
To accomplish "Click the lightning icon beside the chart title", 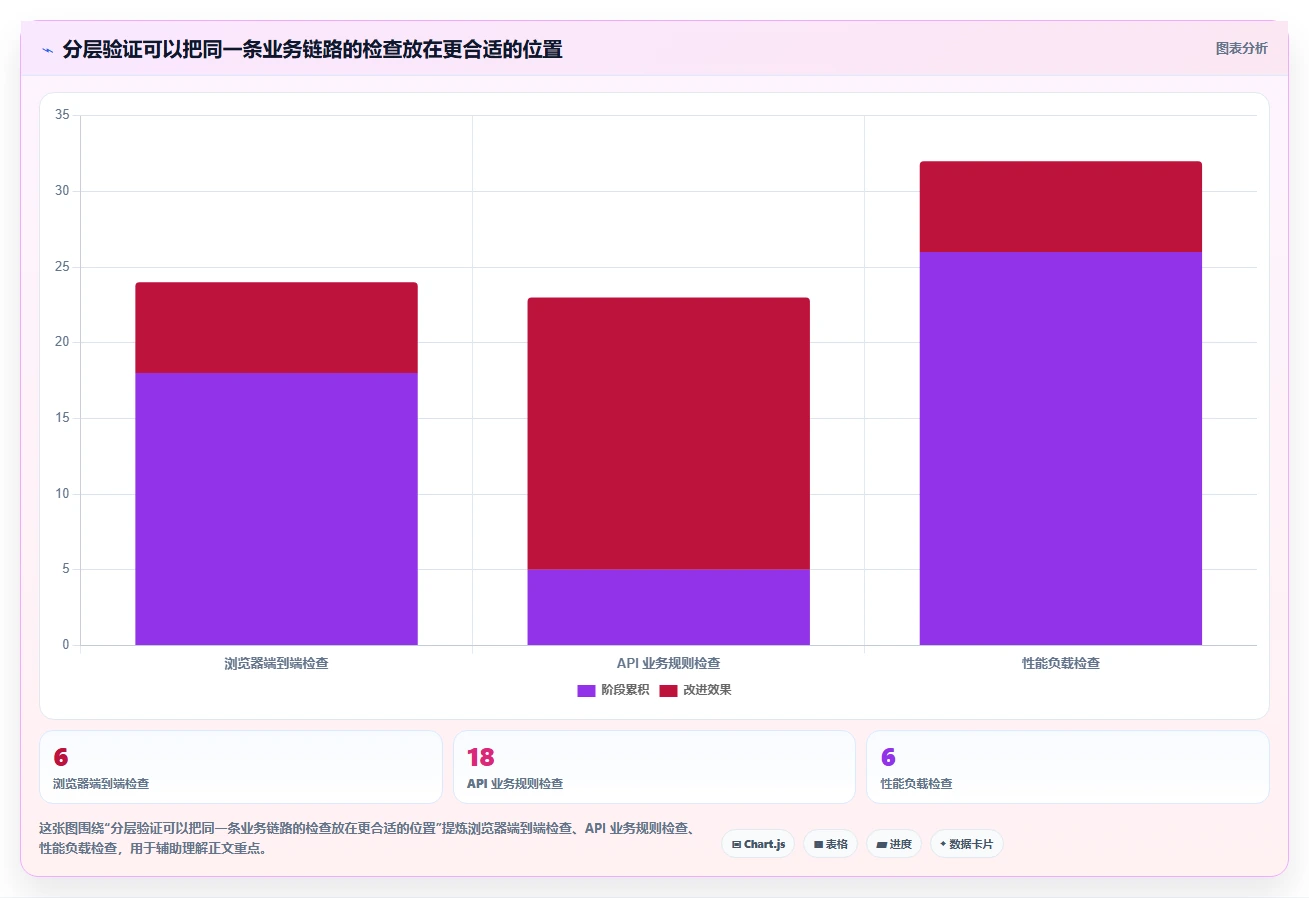I will click(47, 50).
